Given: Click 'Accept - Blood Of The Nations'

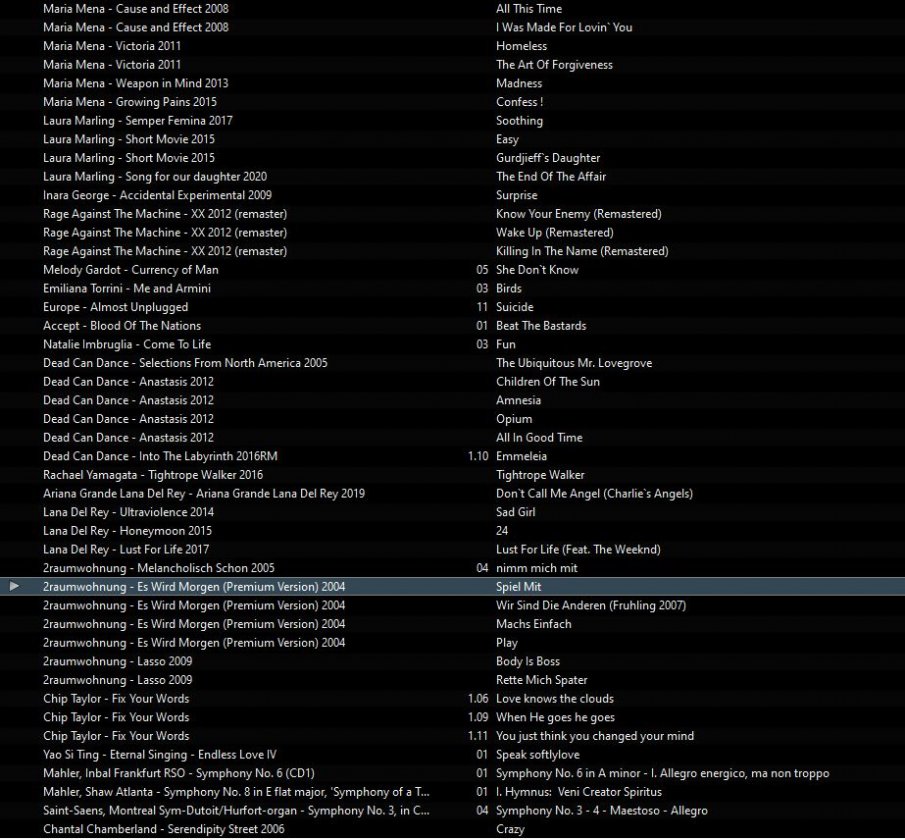Looking at the screenshot, I should pyautogui.click(x=122, y=326).
